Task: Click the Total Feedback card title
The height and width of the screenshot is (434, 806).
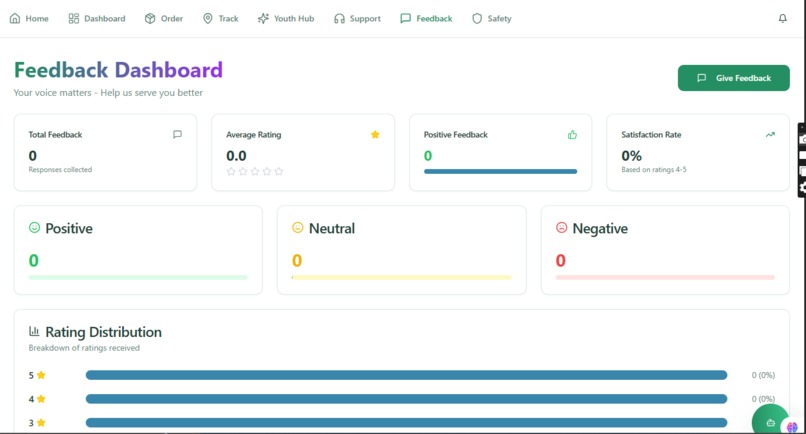Action: pyautogui.click(x=55, y=135)
